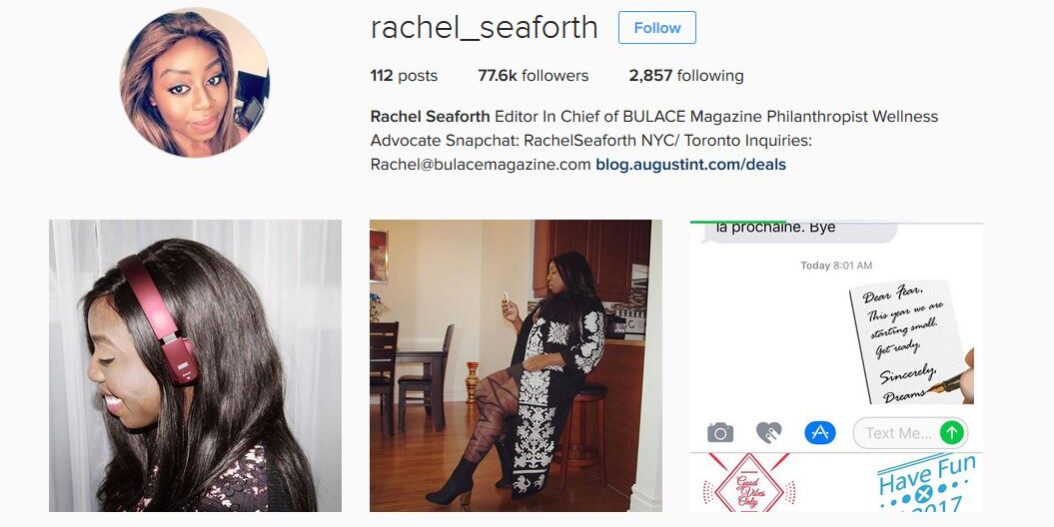1054x527 pixels.
Task: Tap the camera icon in message bar
Action: 720,432
